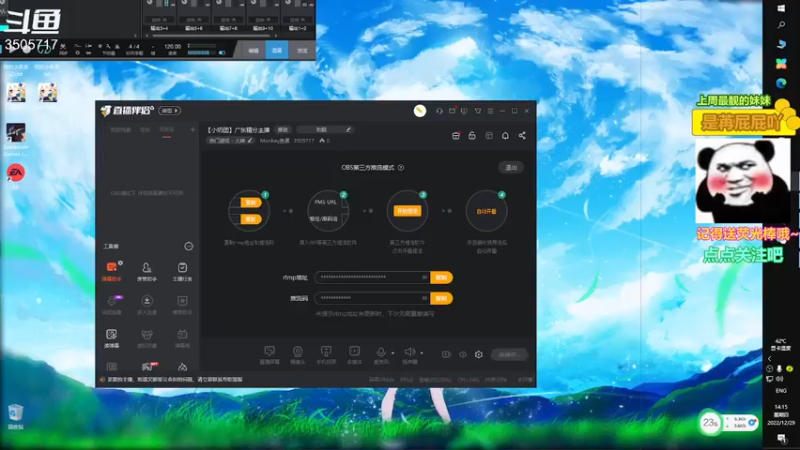Image resolution: width=800 pixels, height=450 pixels.
Task: Add a new scene with the plus tab
Action: 192,130
